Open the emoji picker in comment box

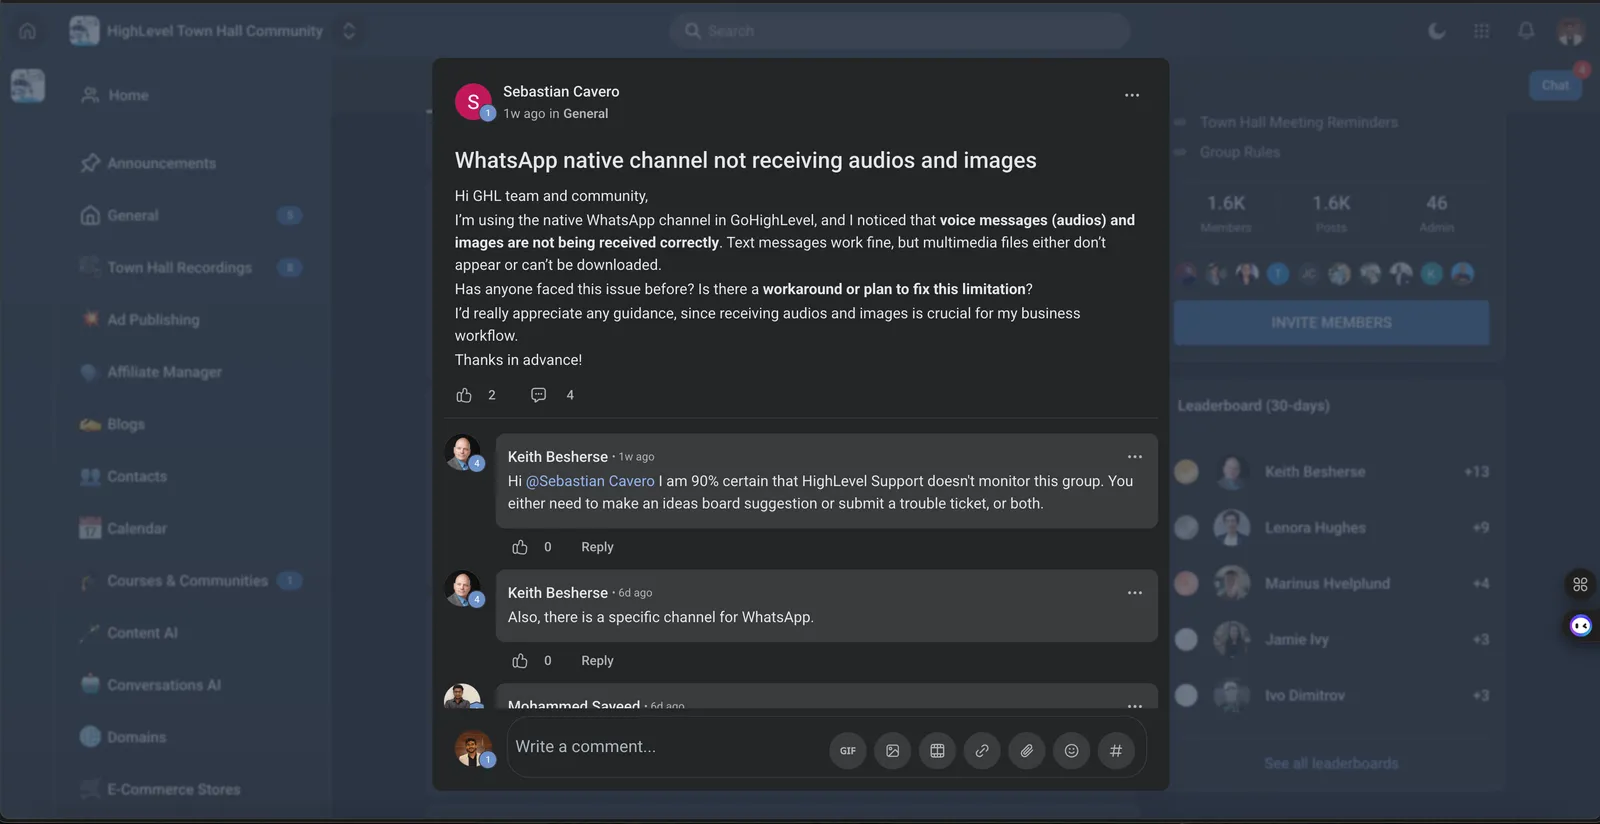coord(1071,751)
